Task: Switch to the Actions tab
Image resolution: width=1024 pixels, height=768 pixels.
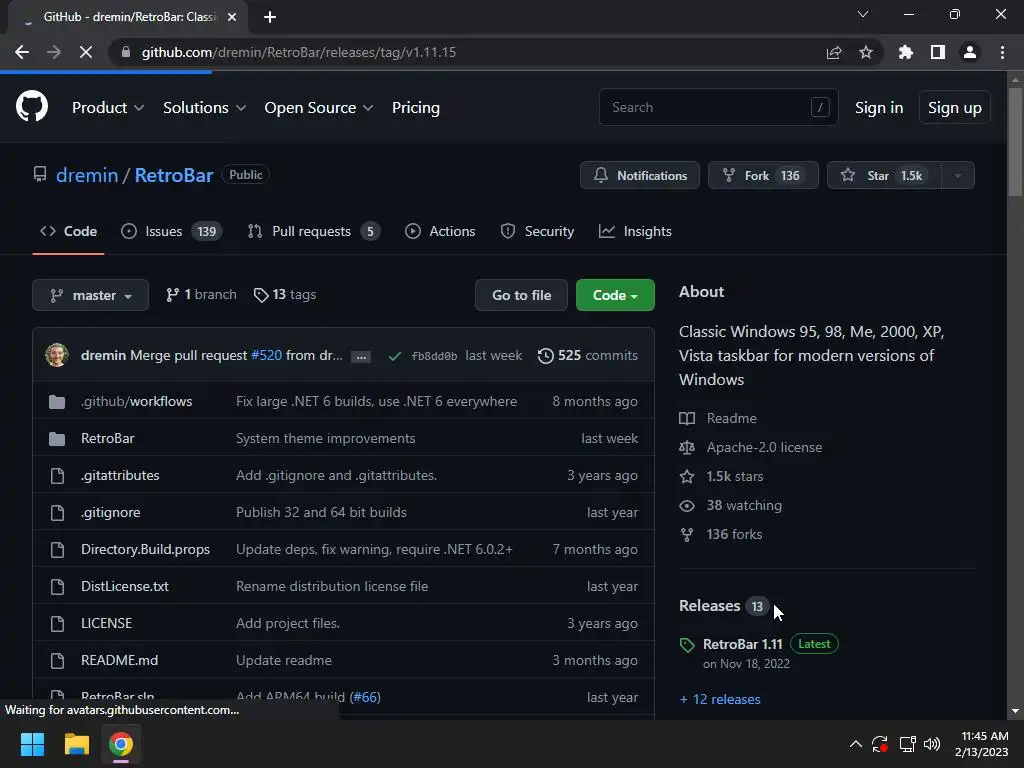Action: (x=440, y=231)
